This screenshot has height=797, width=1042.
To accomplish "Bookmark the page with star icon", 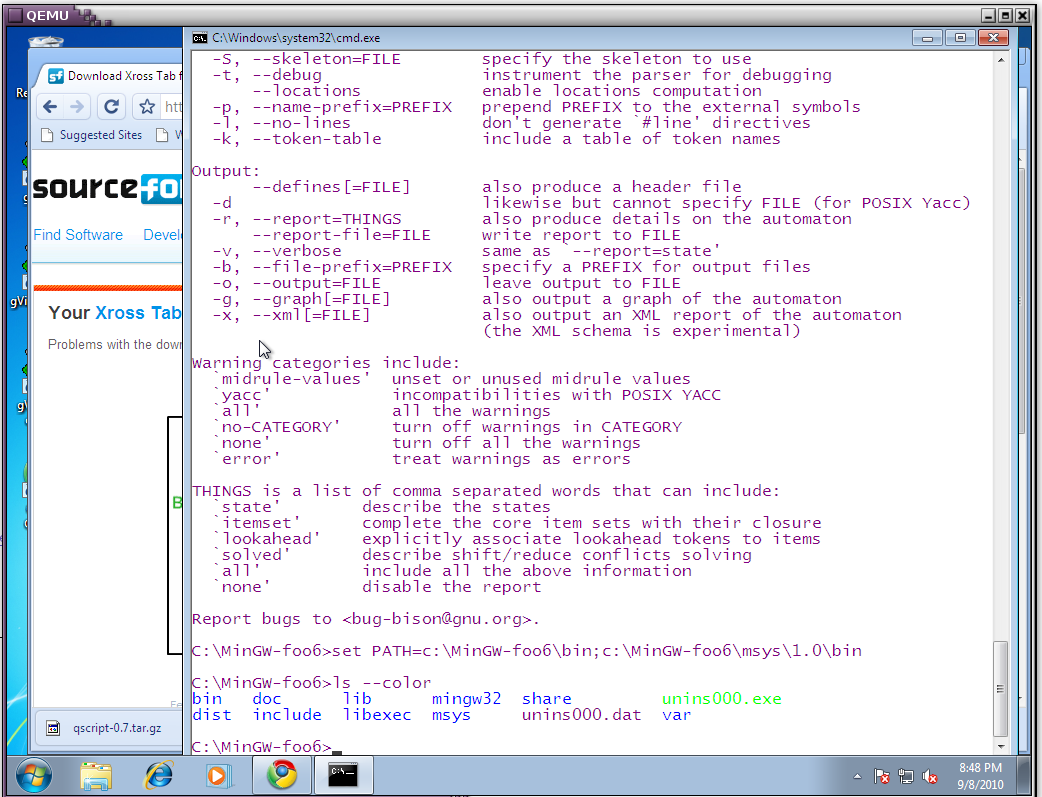I will click(x=147, y=107).
